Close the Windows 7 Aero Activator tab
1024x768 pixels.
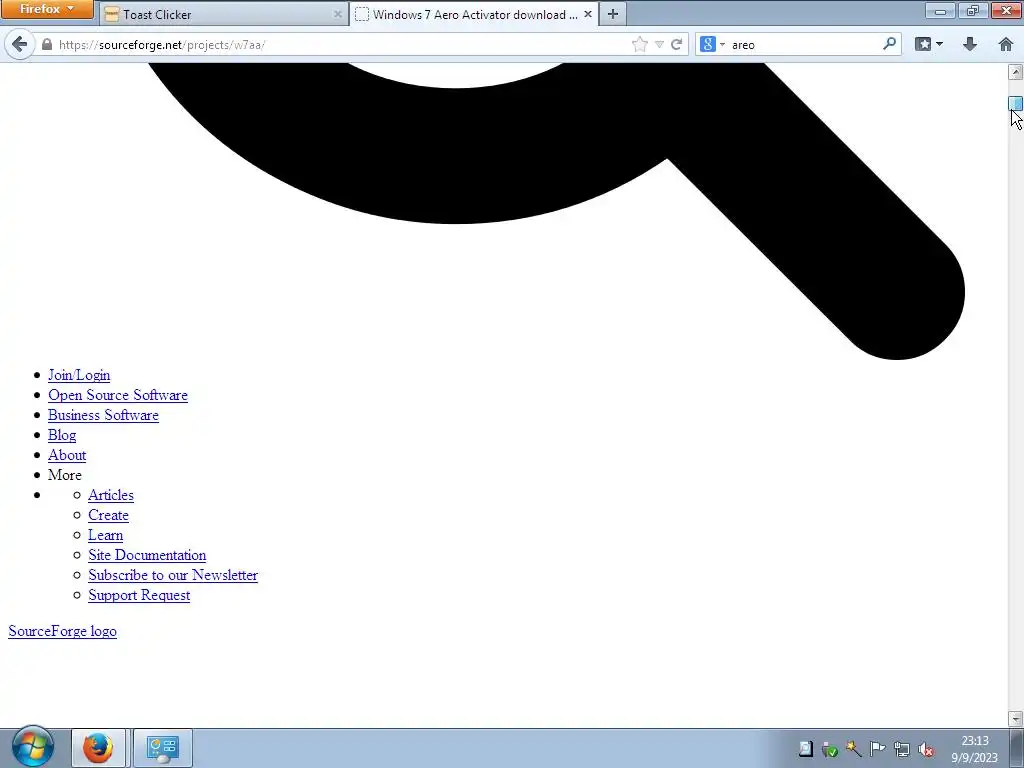coord(587,14)
